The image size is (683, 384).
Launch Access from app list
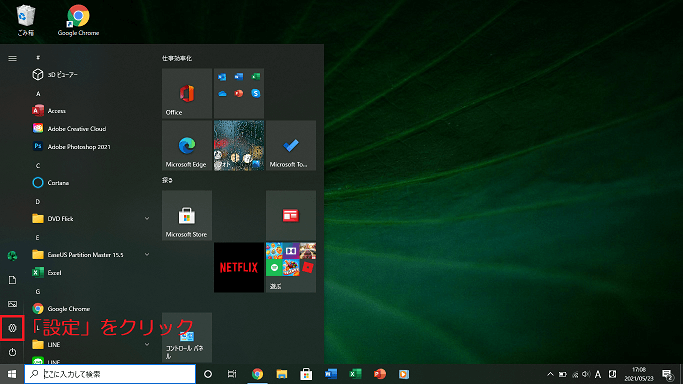point(91,111)
